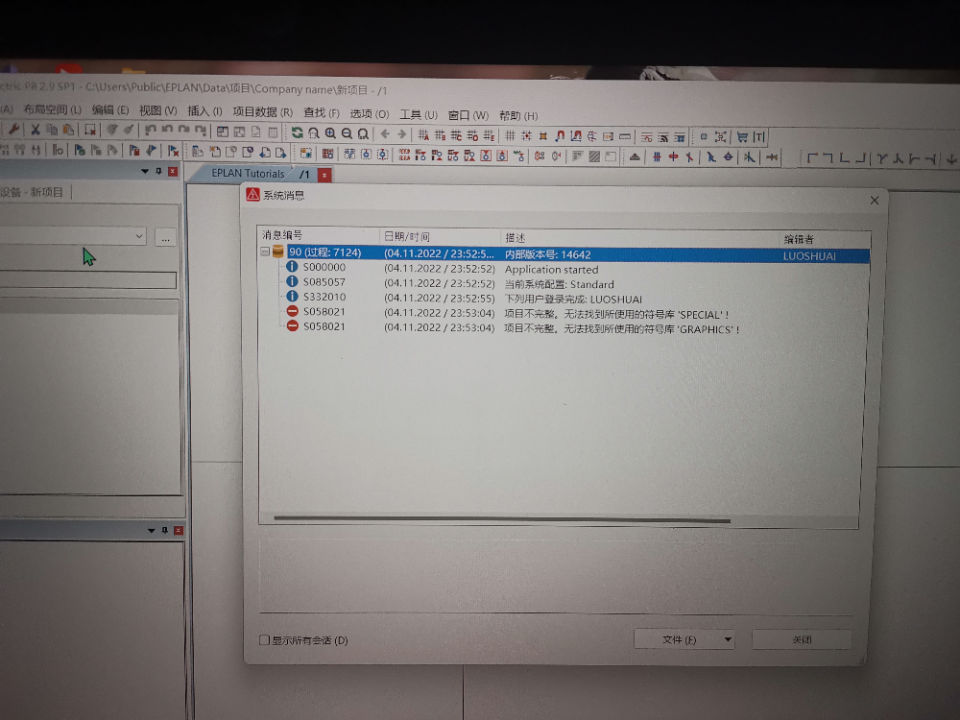The height and width of the screenshot is (720, 960).
Task: Select S058021 error about 'SPECIAL' library
Action: pyautogui.click(x=563, y=313)
